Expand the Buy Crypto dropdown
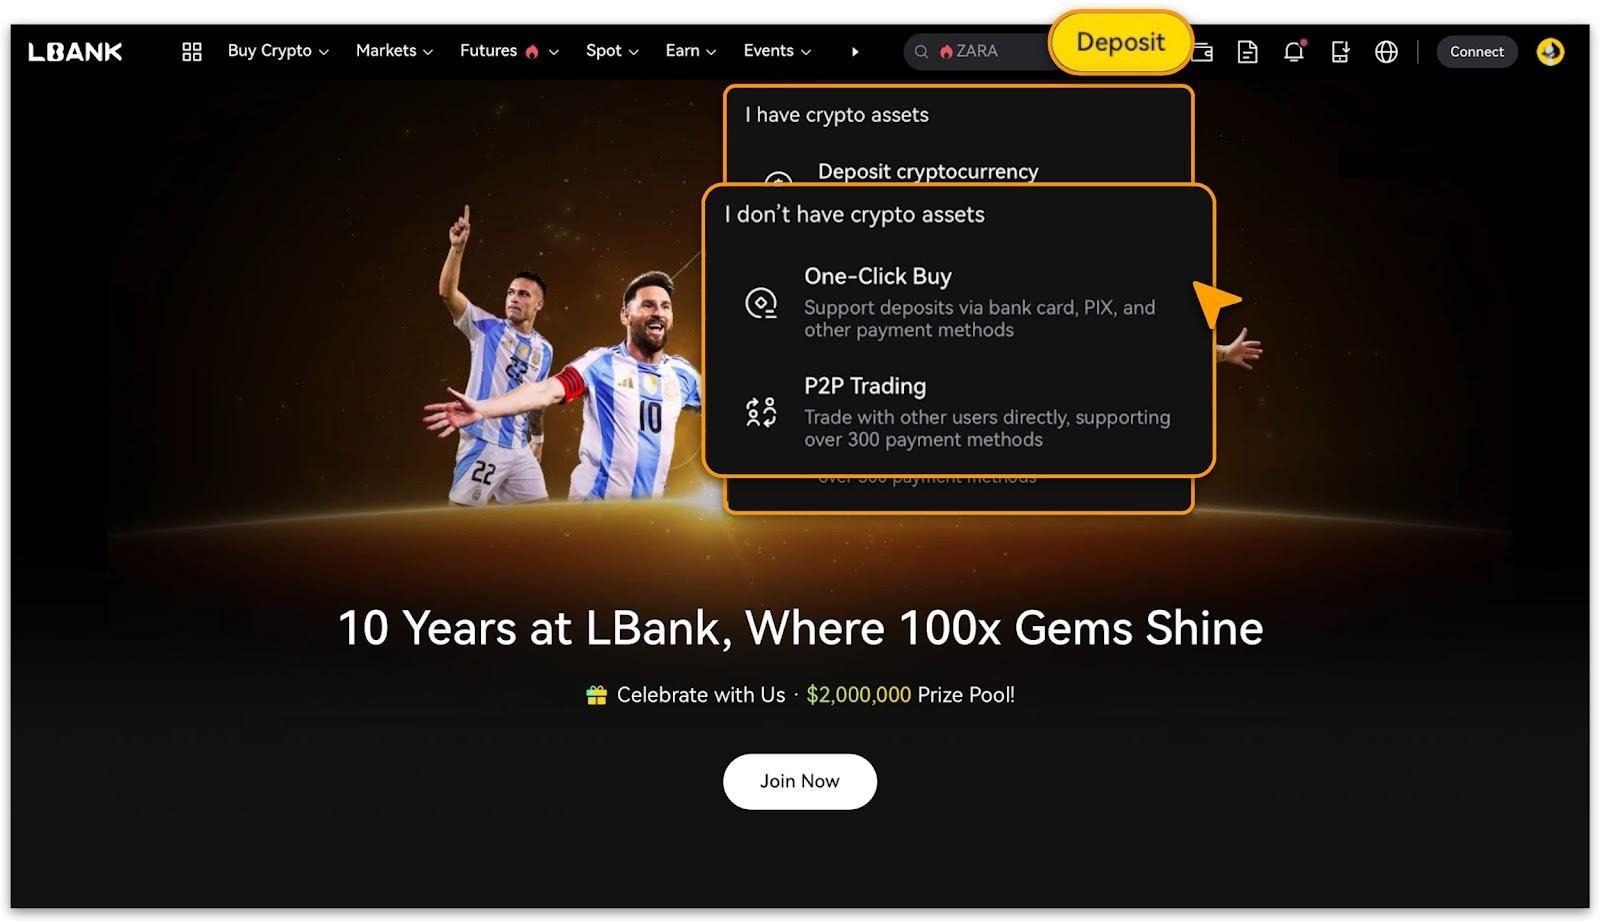The image size is (1600, 921). (x=278, y=51)
